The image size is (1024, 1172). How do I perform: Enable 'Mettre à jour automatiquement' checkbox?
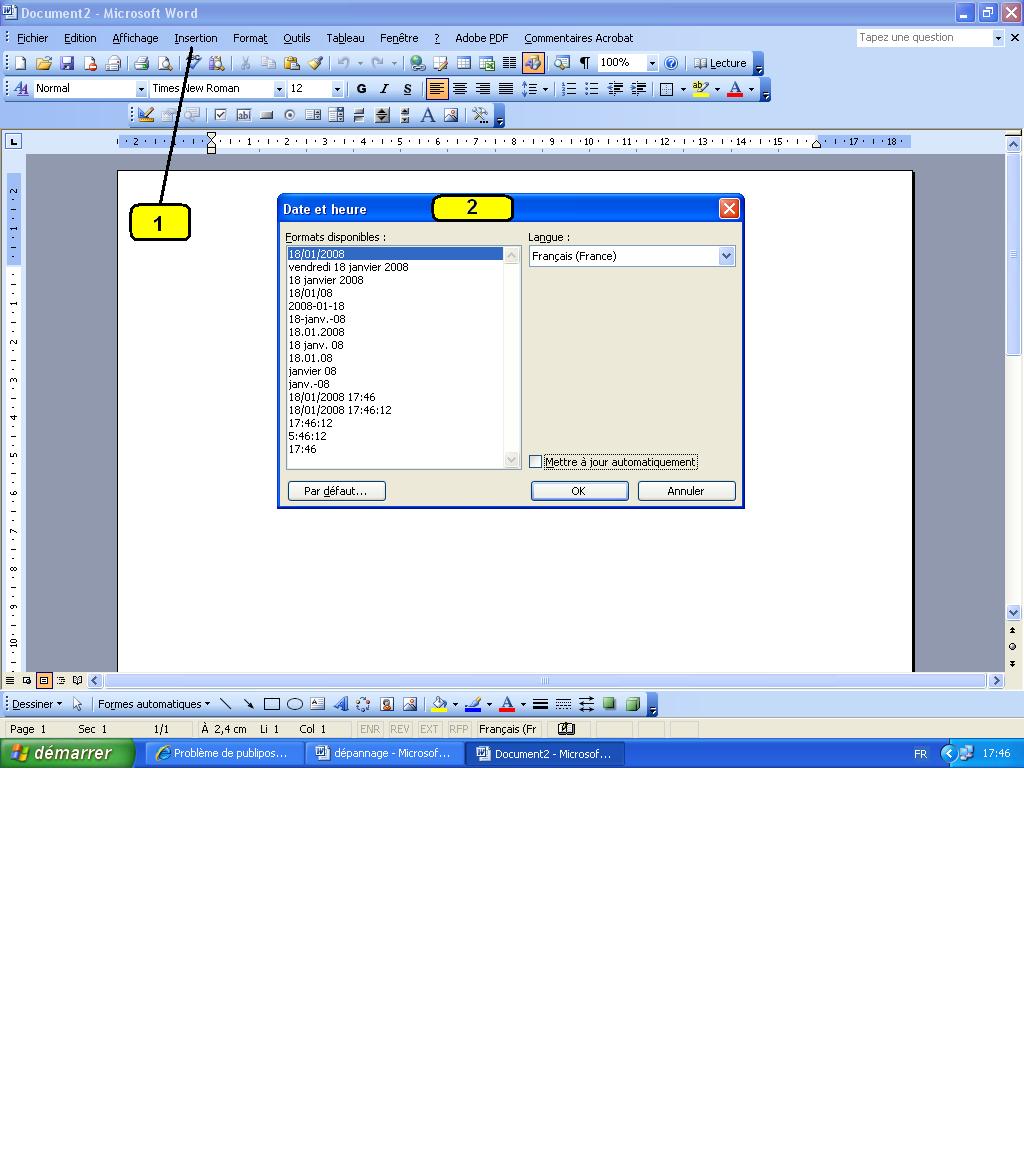click(x=536, y=462)
